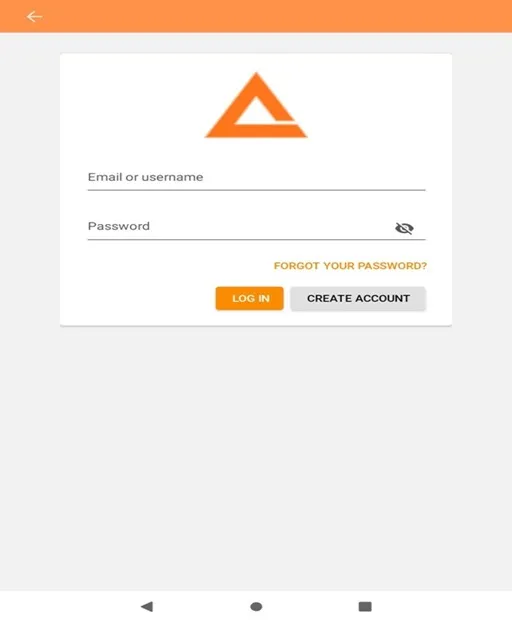Tap the Android home circle button
Viewport: 512px width, 622px height.
[256, 606]
